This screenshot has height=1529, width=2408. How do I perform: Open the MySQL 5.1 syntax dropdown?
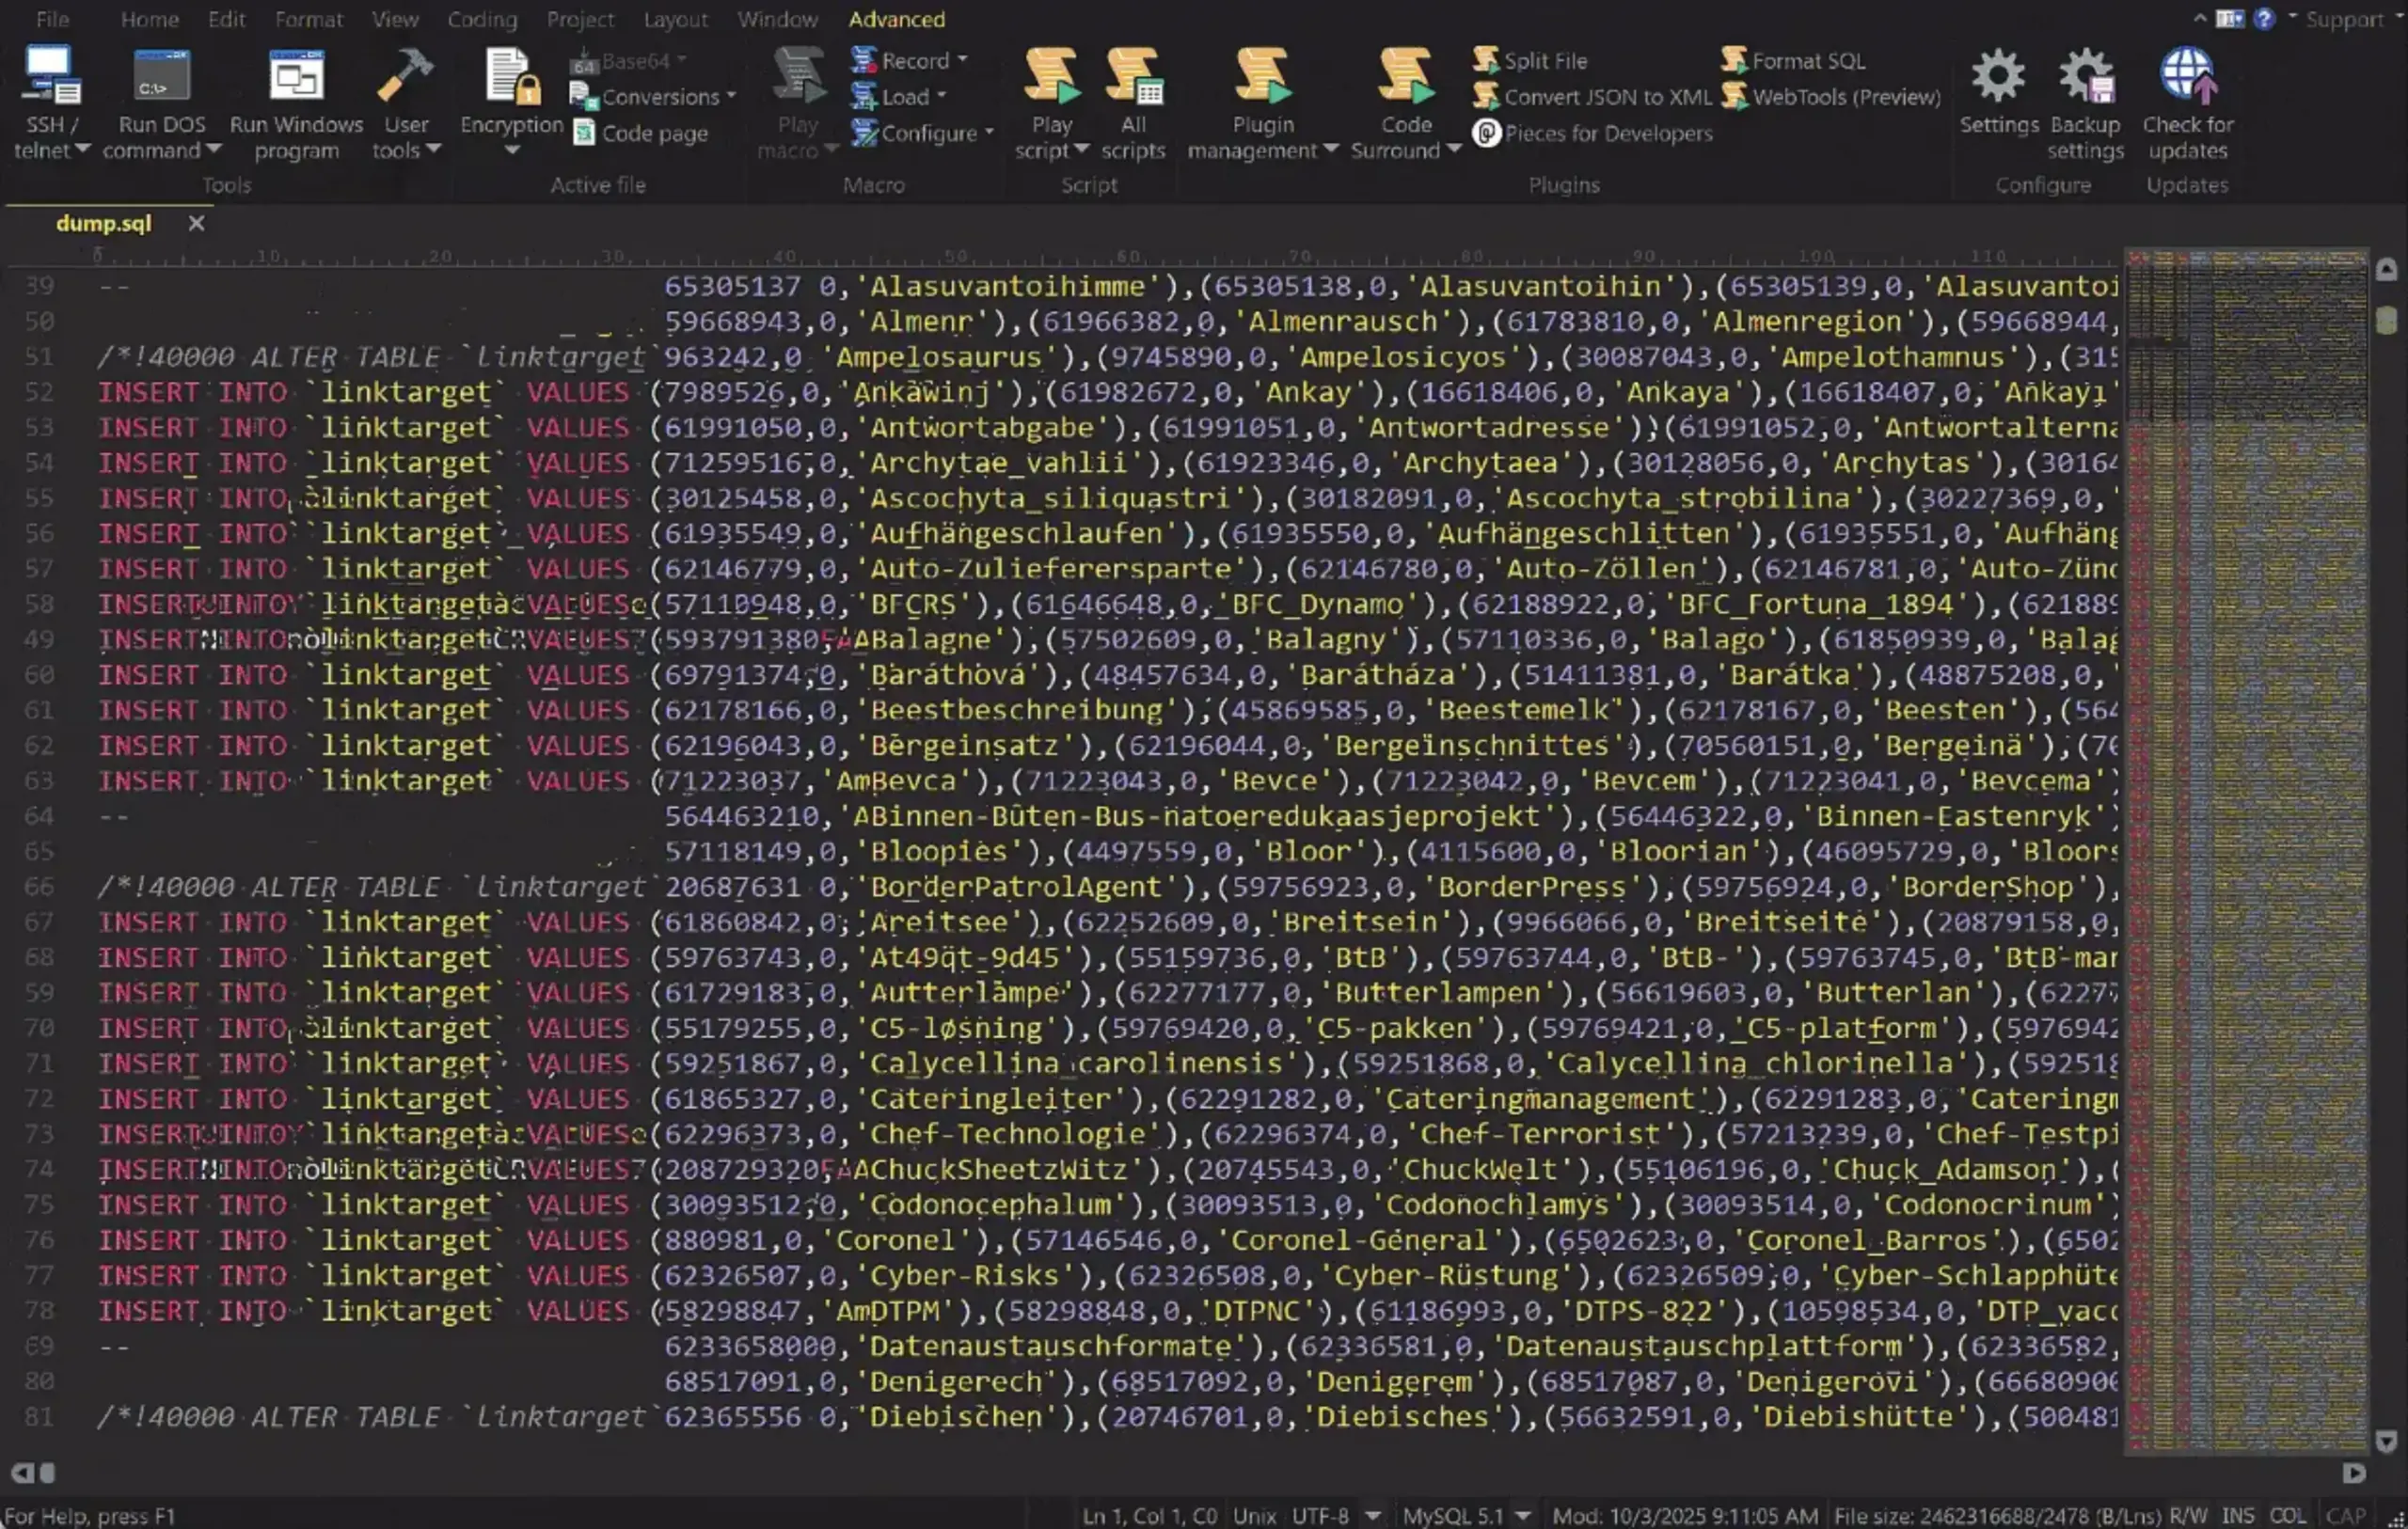[1523, 1516]
